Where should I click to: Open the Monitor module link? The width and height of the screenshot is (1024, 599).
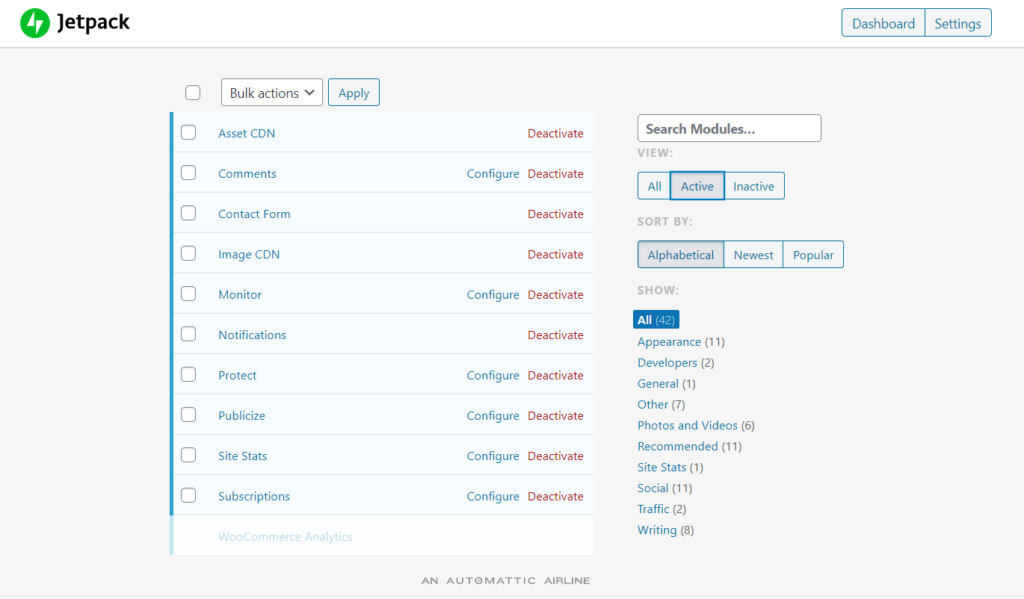pos(240,295)
